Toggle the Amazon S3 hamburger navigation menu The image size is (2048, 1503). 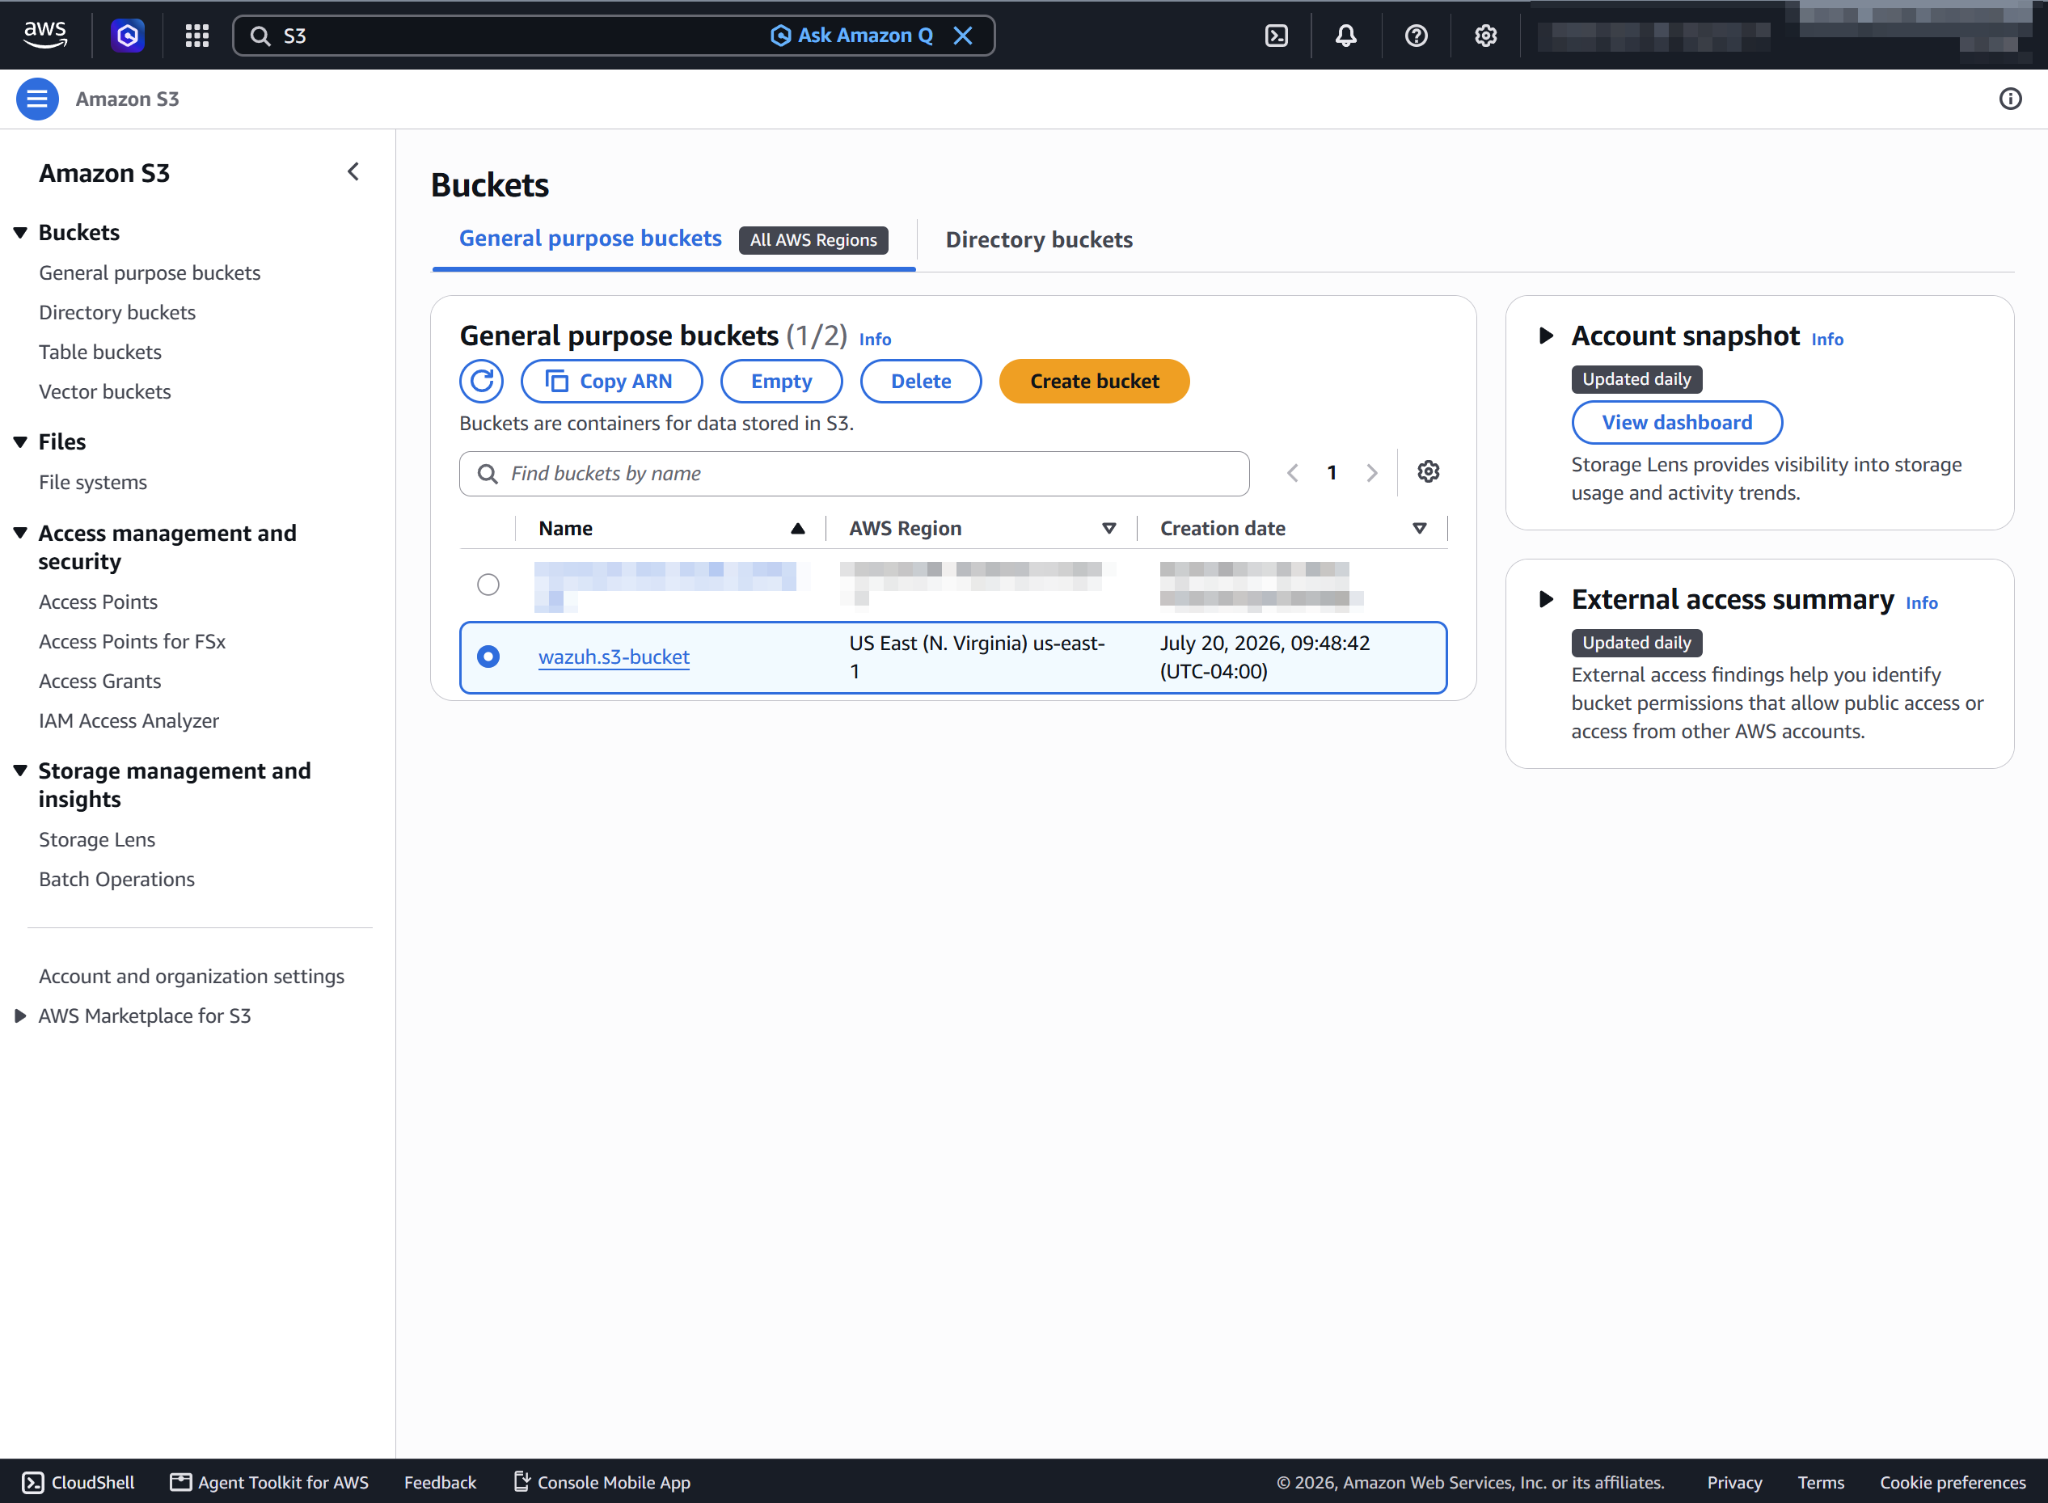click(37, 99)
